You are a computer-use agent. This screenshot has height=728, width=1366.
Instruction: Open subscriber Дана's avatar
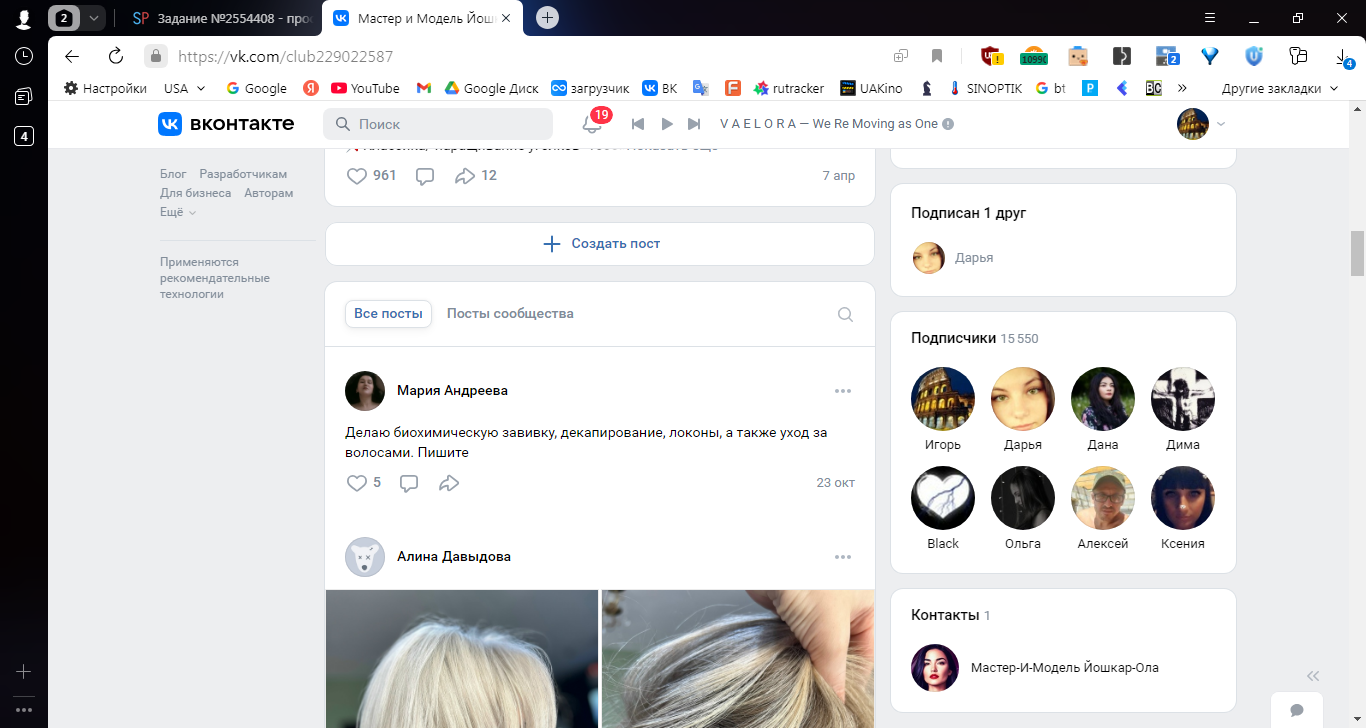[x=1103, y=399]
